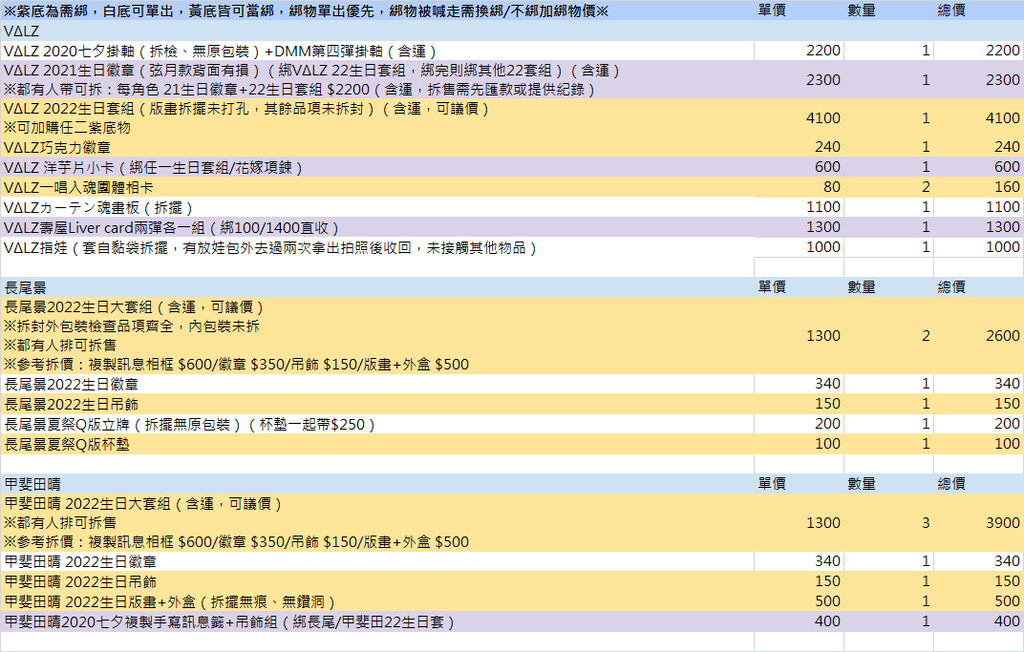Select the 甲斐田晴2020七夕複製手寫訊息籤 item cell
The height and width of the screenshot is (652, 1024).
coord(377,622)
